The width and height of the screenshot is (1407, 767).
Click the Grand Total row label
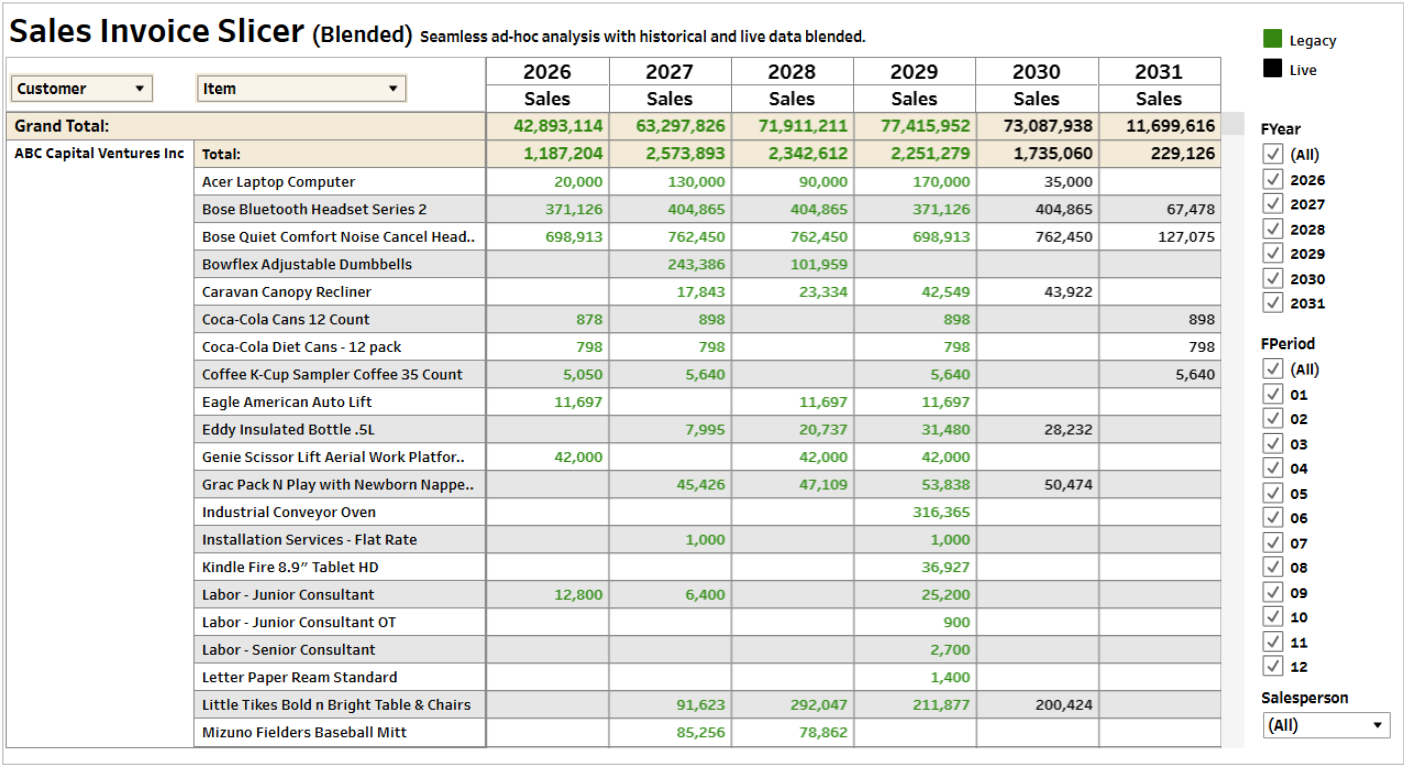pos(62,126)
